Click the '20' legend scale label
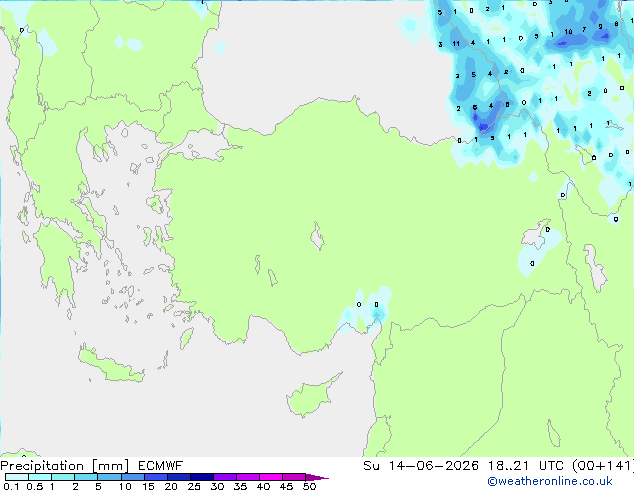 tap(171, 486)
